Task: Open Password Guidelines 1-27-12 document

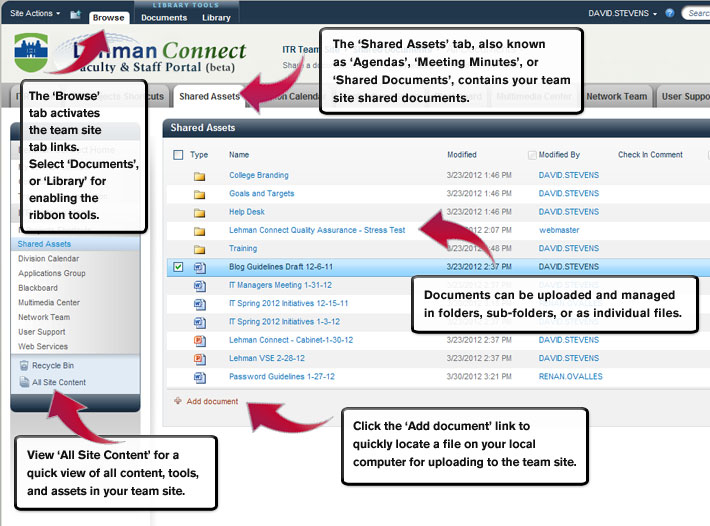Action: pos(282,377)
